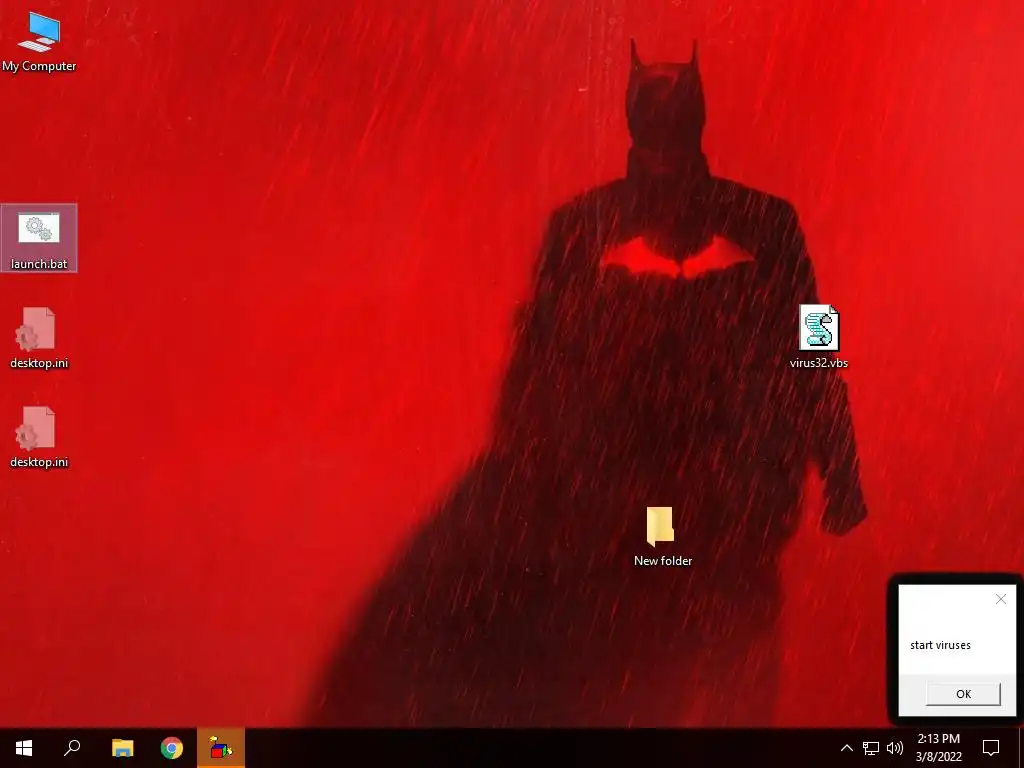Open the clock showing 2:13 PM

coord(938,748)
